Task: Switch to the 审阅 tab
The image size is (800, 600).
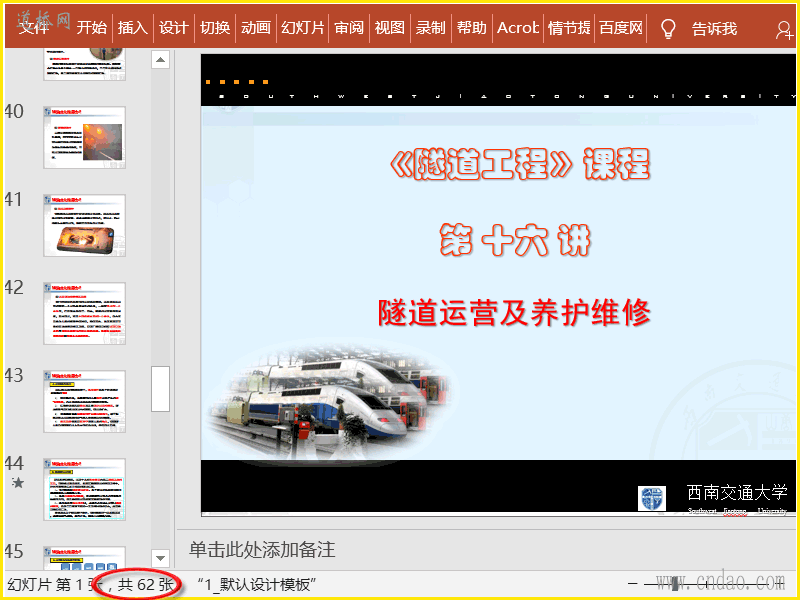Action: pos(349,28)
